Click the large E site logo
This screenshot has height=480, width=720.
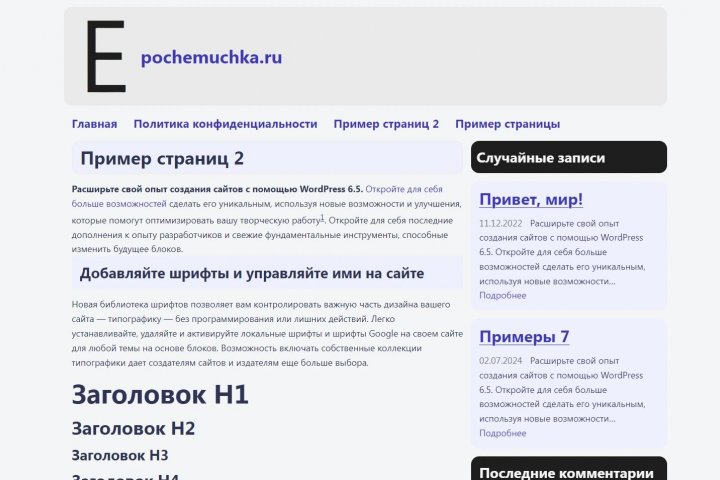[106, 56]
